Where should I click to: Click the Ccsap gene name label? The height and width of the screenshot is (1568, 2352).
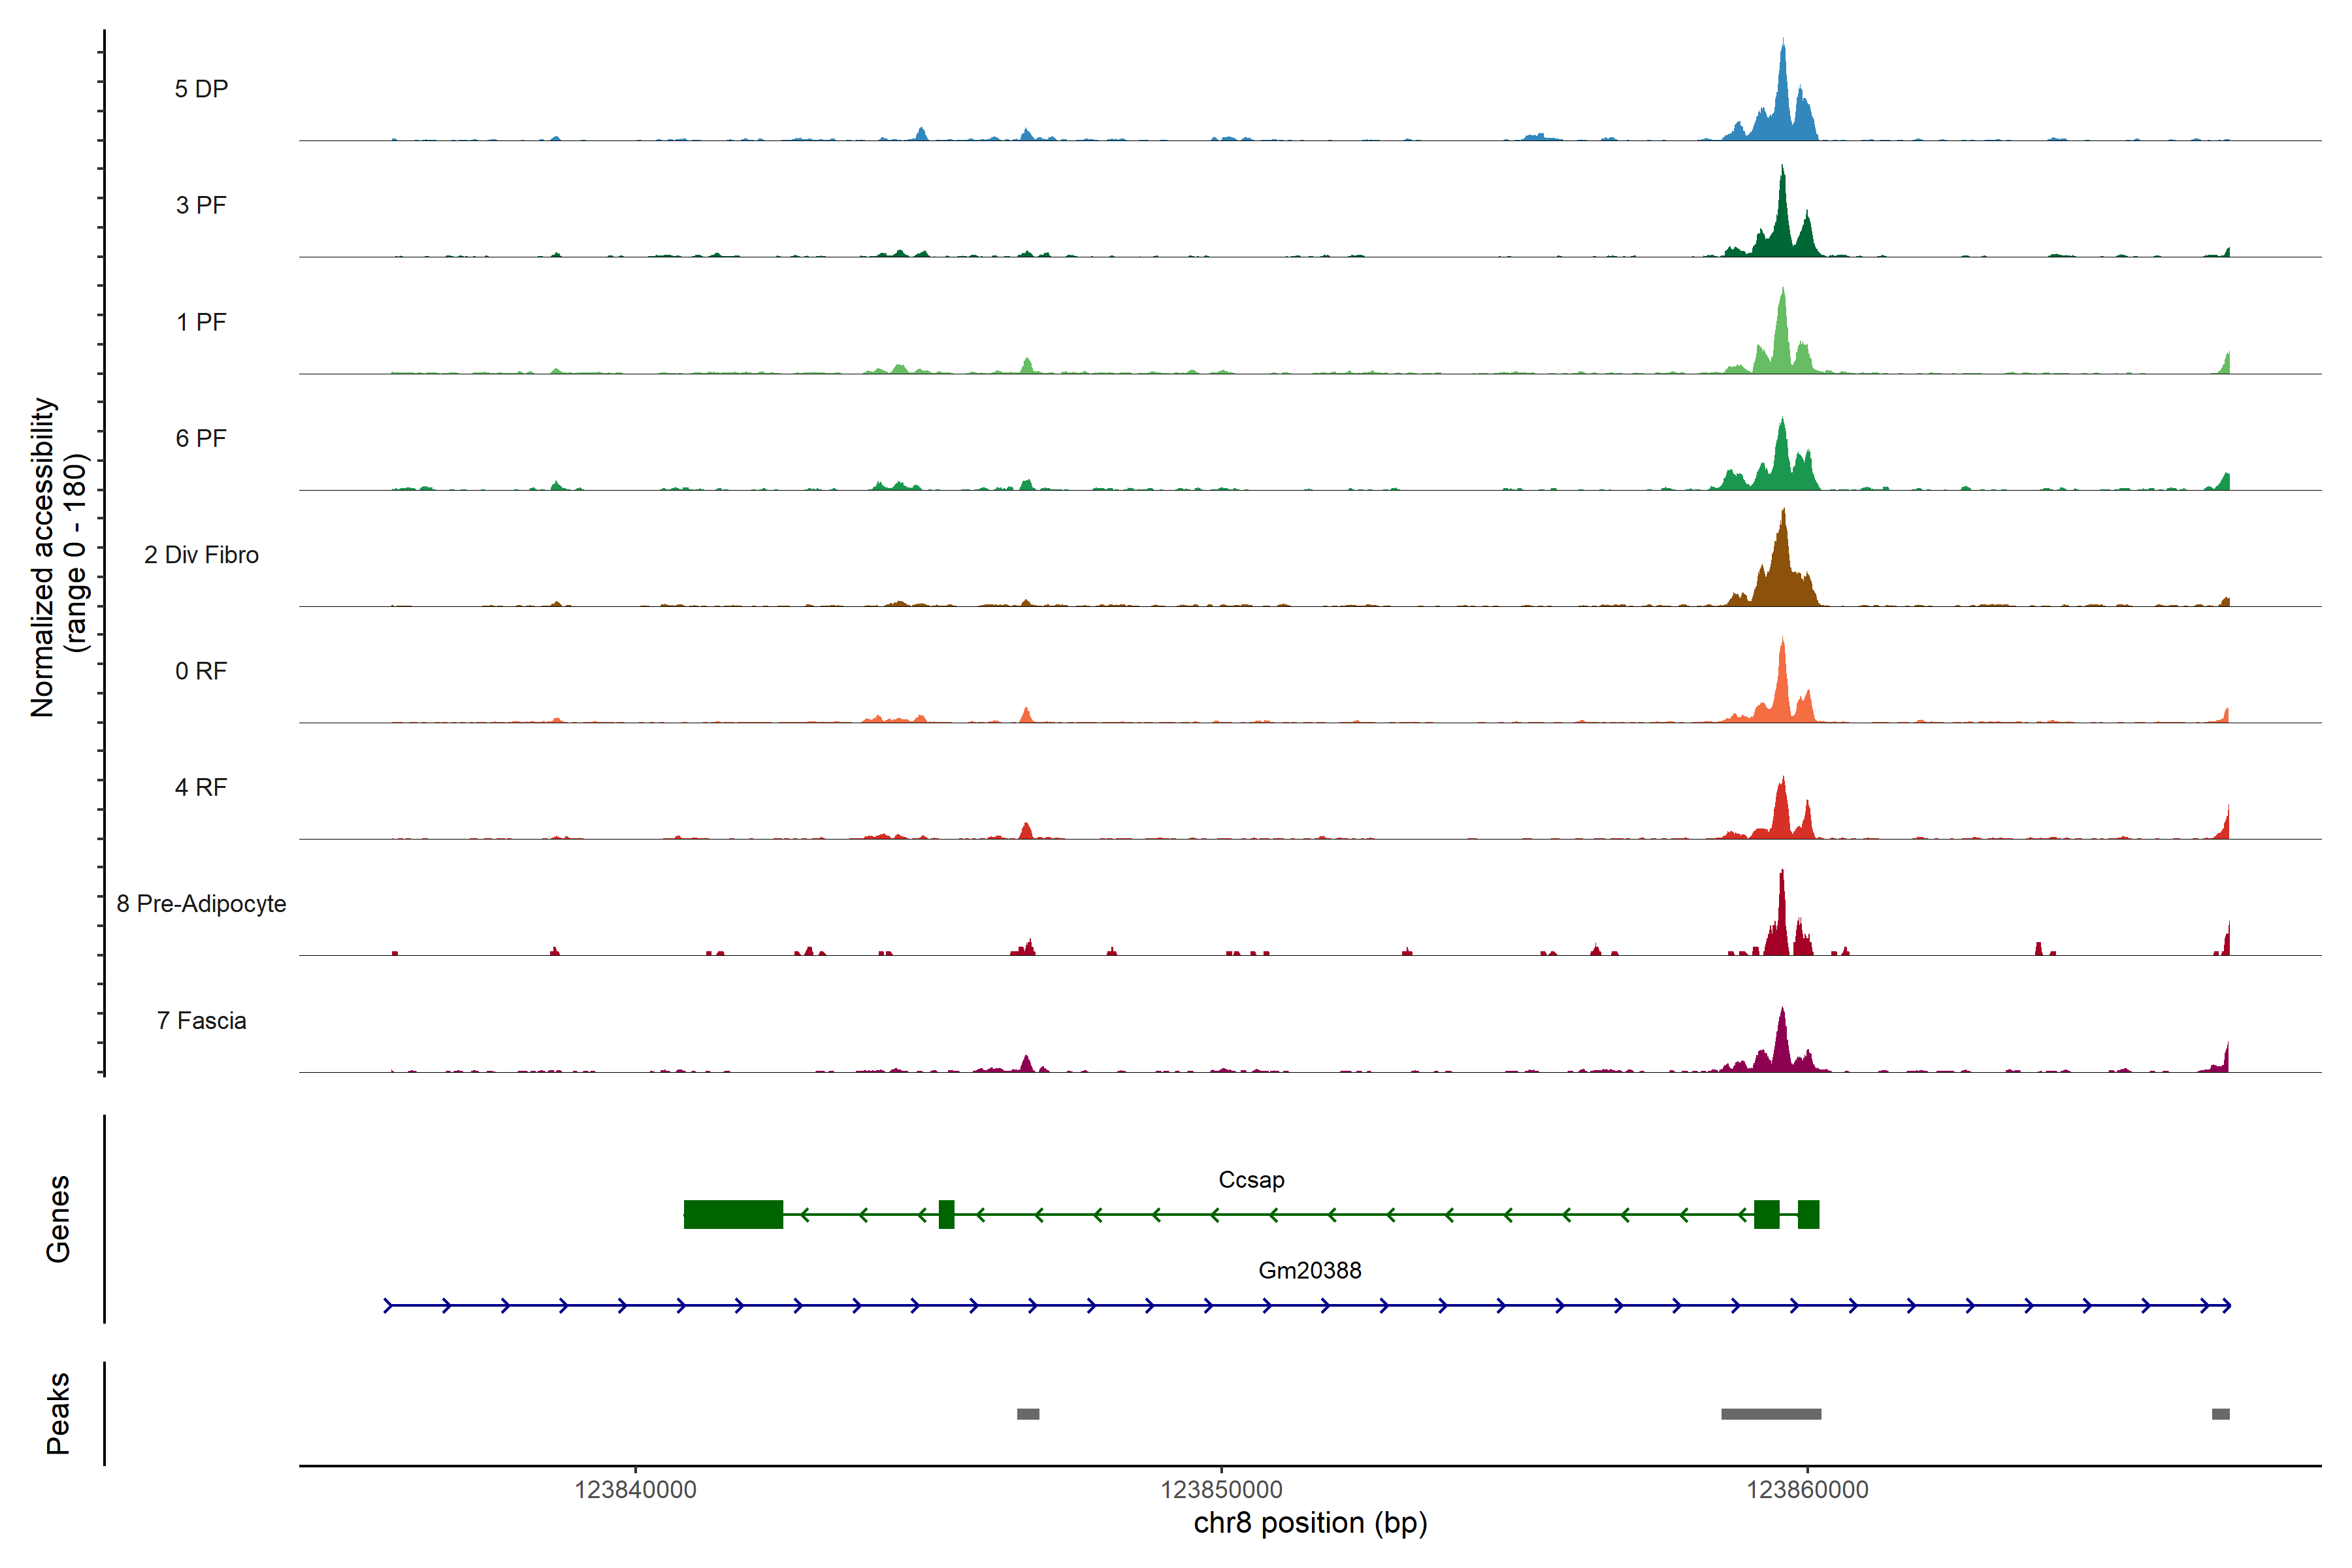click(x=1251, y=1180)
